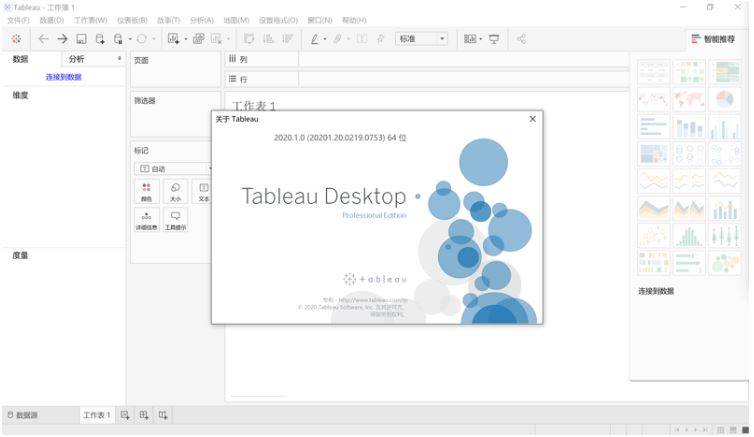Open the 文件(F) menu
This screenshot has width=754, height=437.
pyautogui.click(x=18, y=20)
